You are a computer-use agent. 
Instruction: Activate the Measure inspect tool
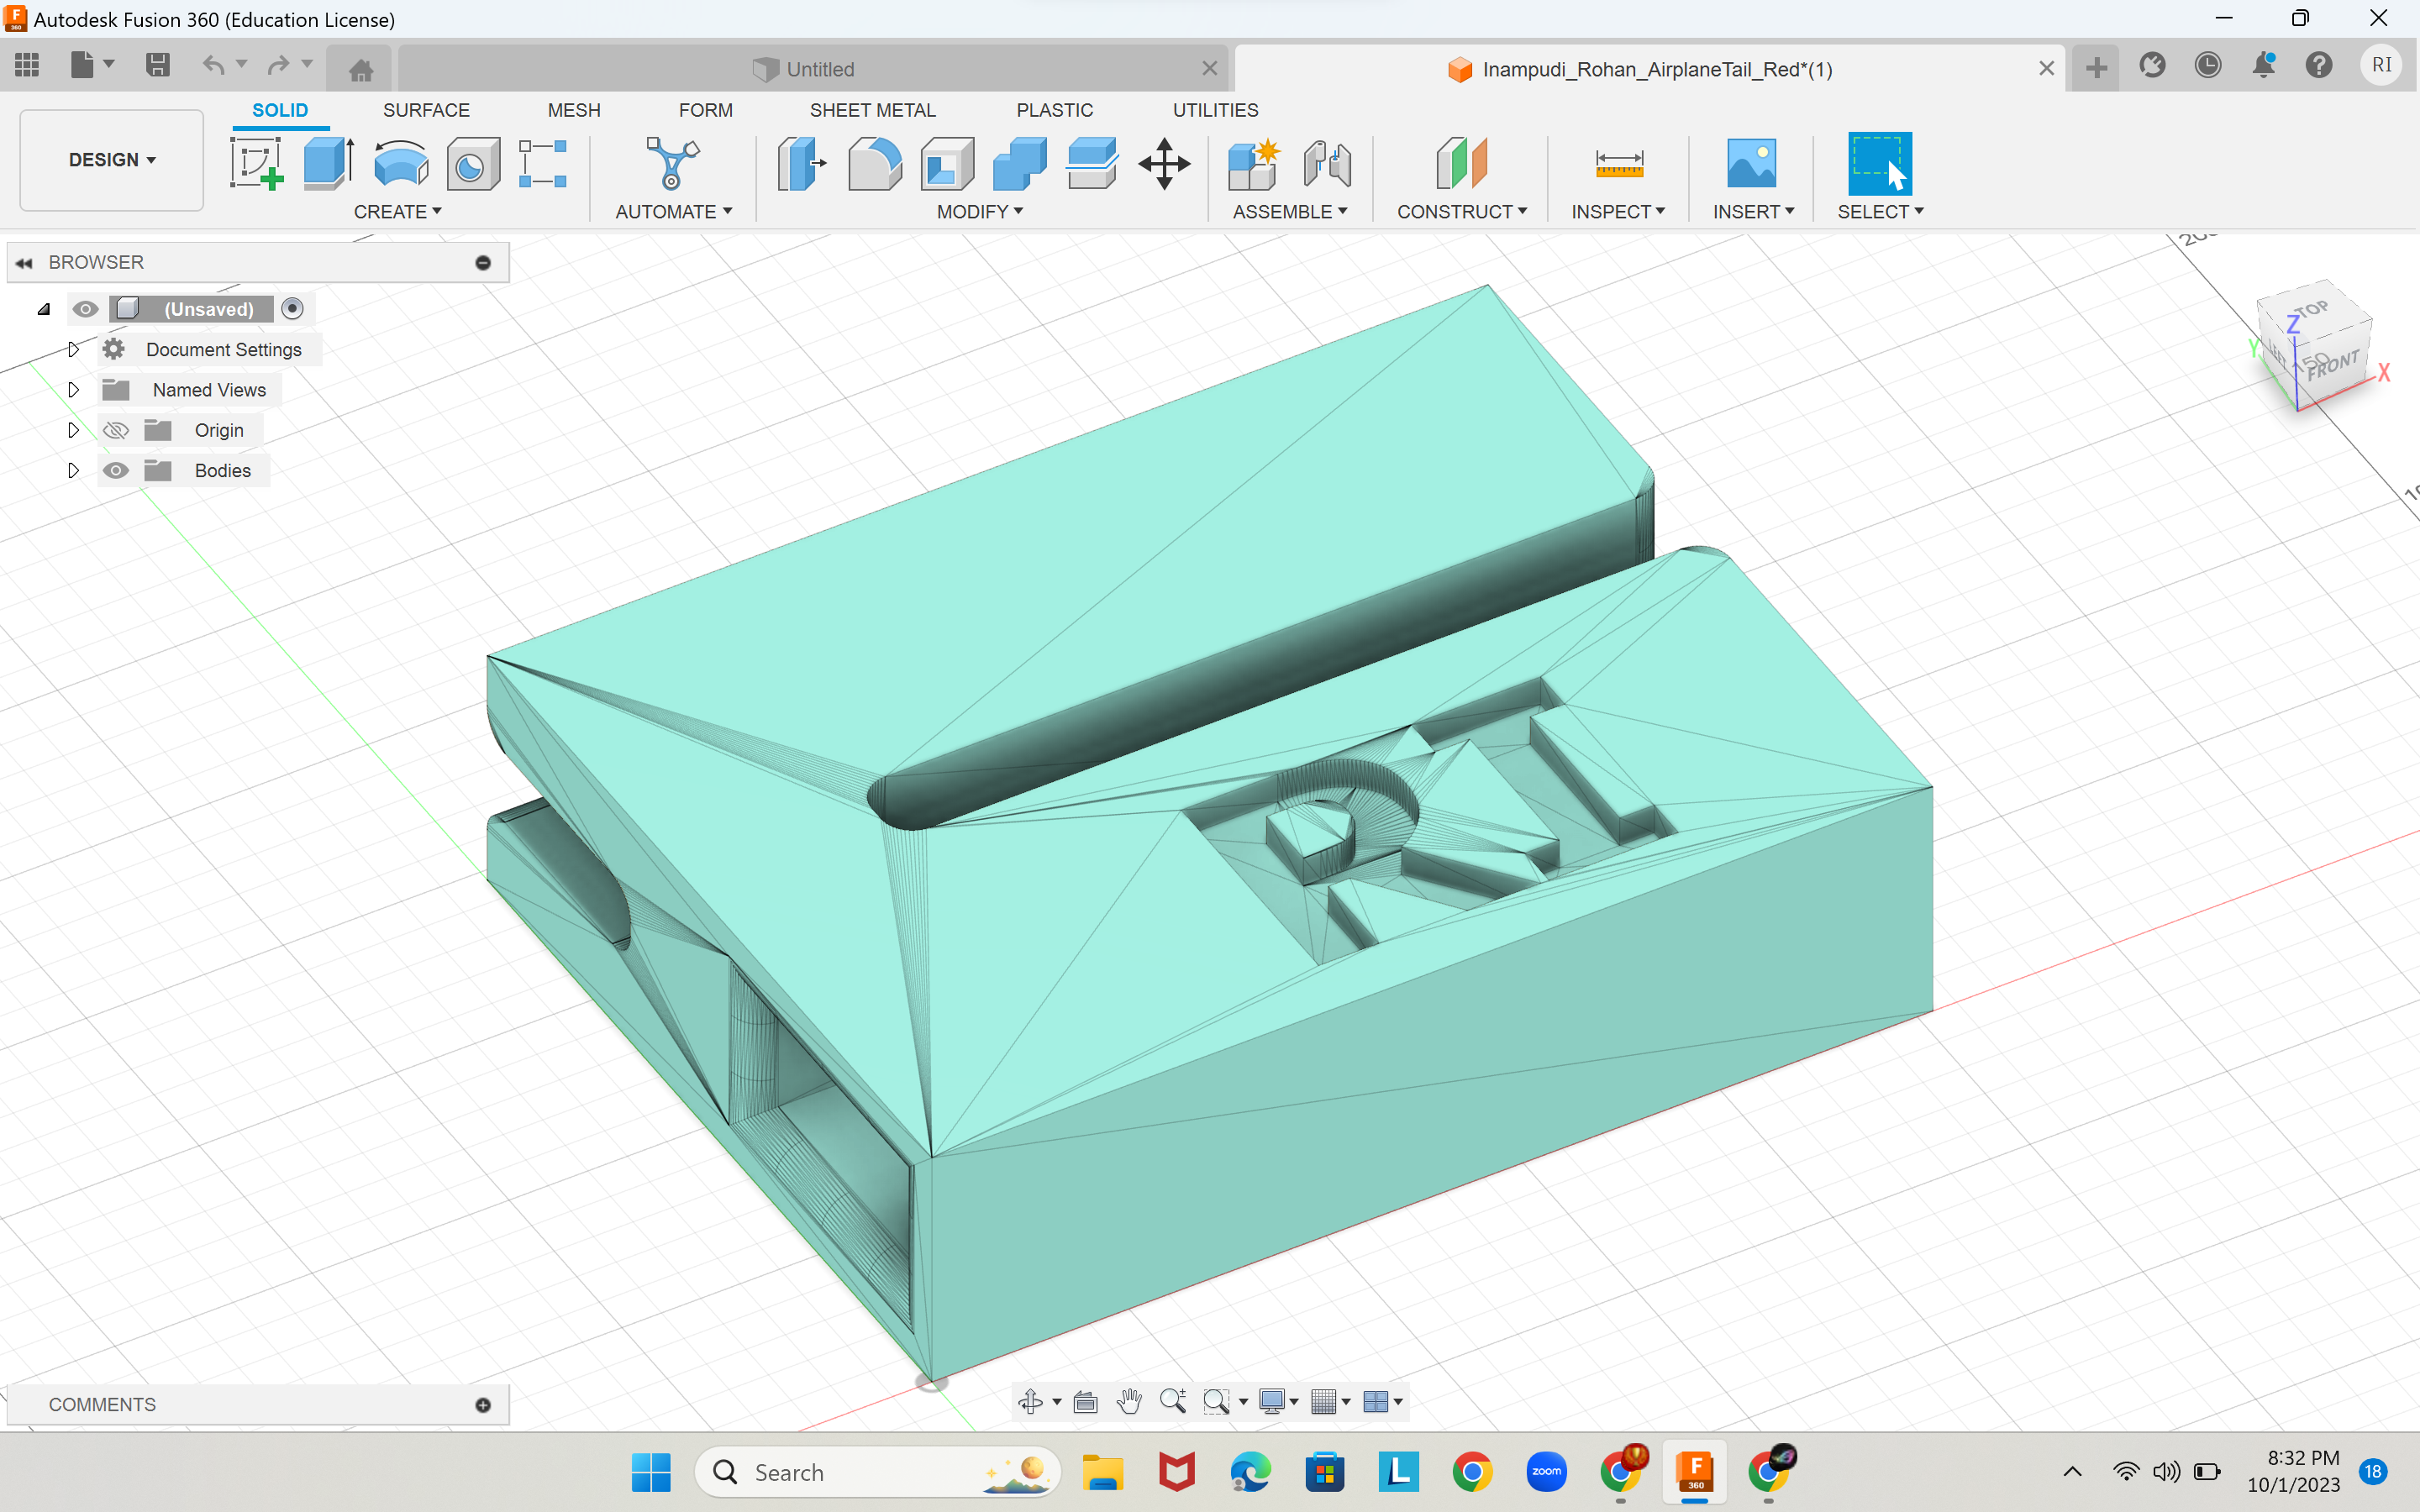click(1618, 163)
